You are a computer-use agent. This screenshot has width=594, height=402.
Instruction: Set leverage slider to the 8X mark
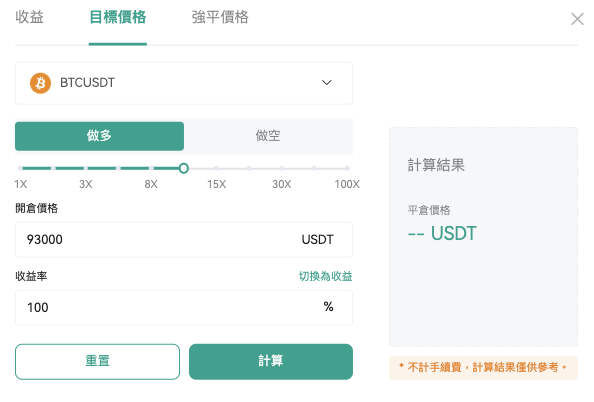151,168
